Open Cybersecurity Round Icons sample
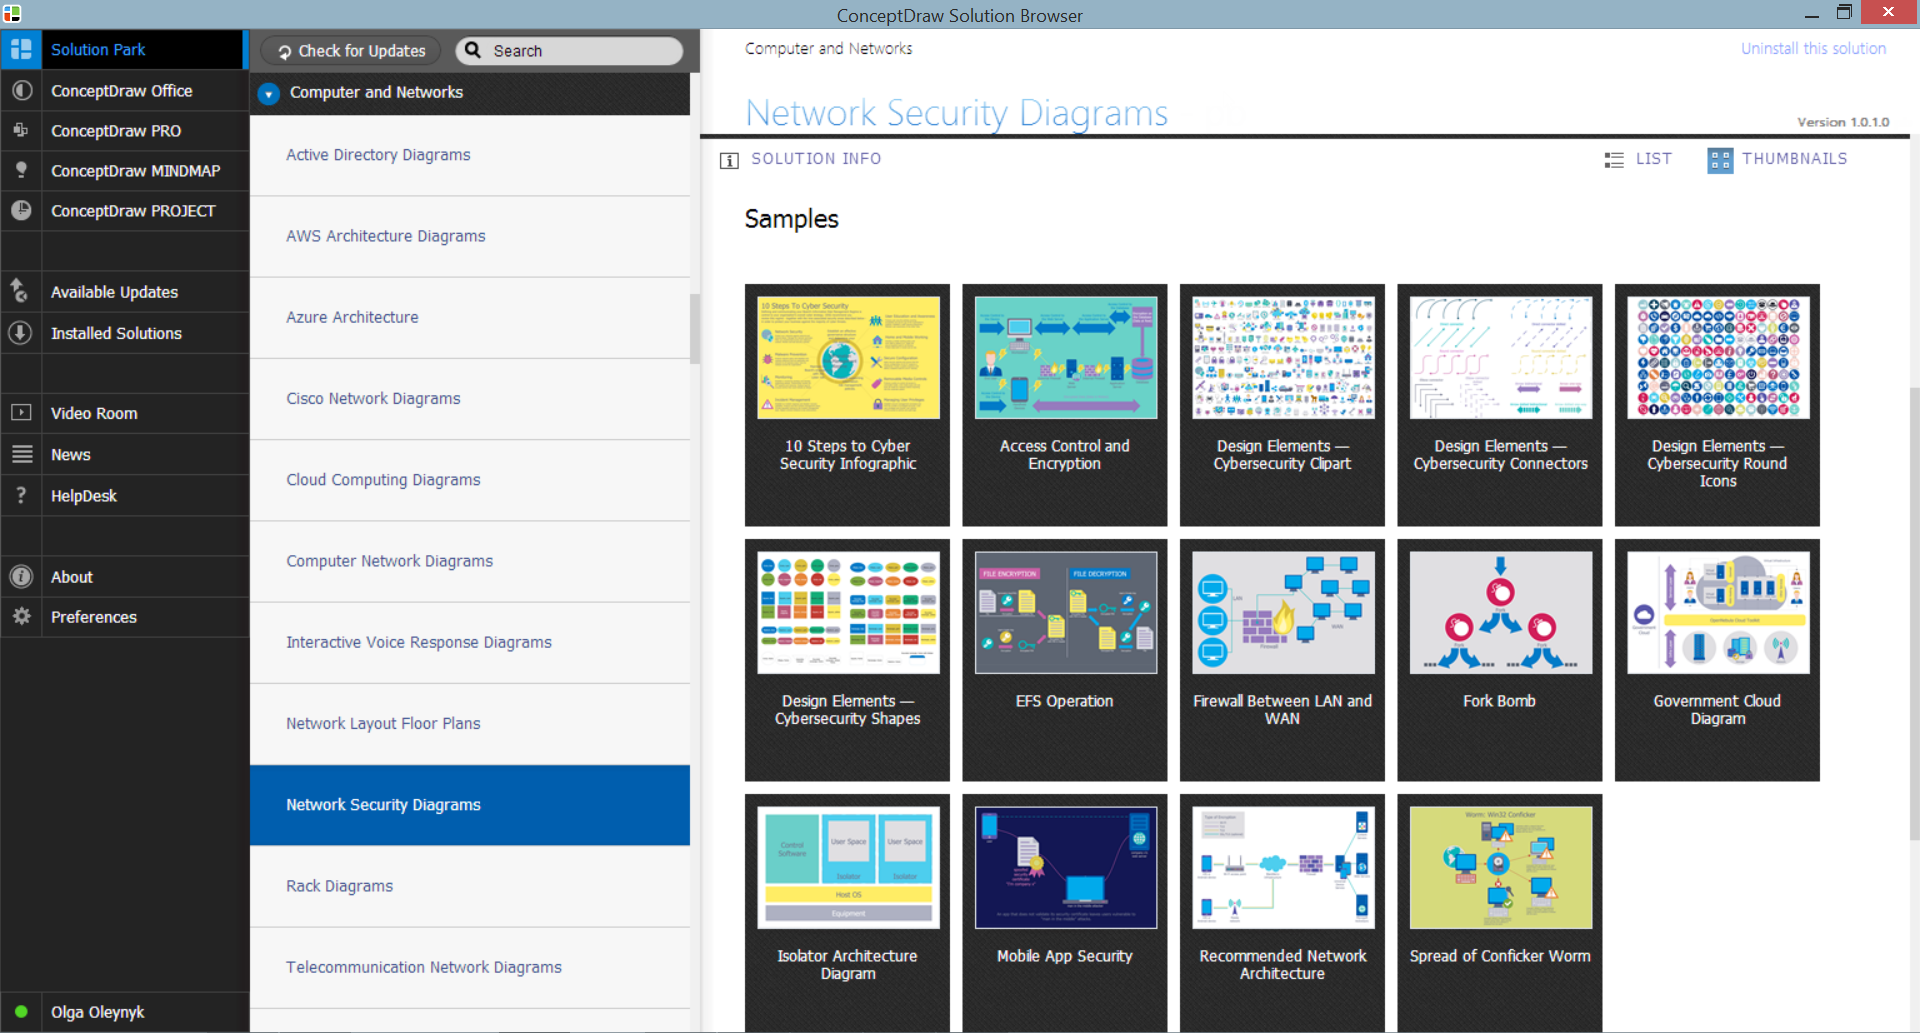Screen dimensions: 1920x1033 pyautogui.click(x=1717, y=405)
